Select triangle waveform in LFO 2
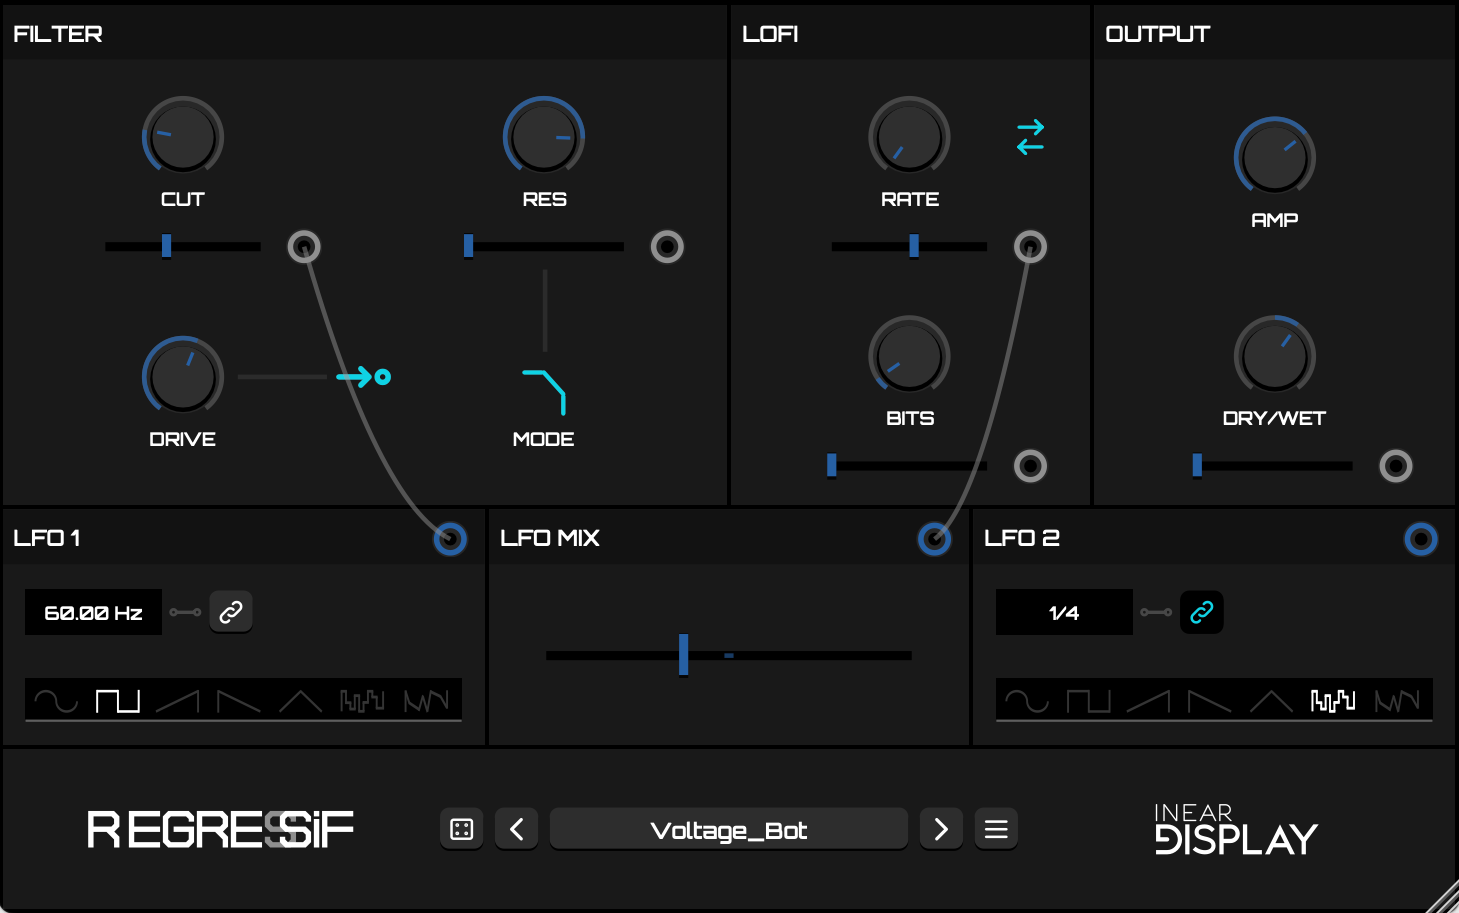This screenshot has width=1459, height=913. pyautogui.click(x=1272, y=701)
